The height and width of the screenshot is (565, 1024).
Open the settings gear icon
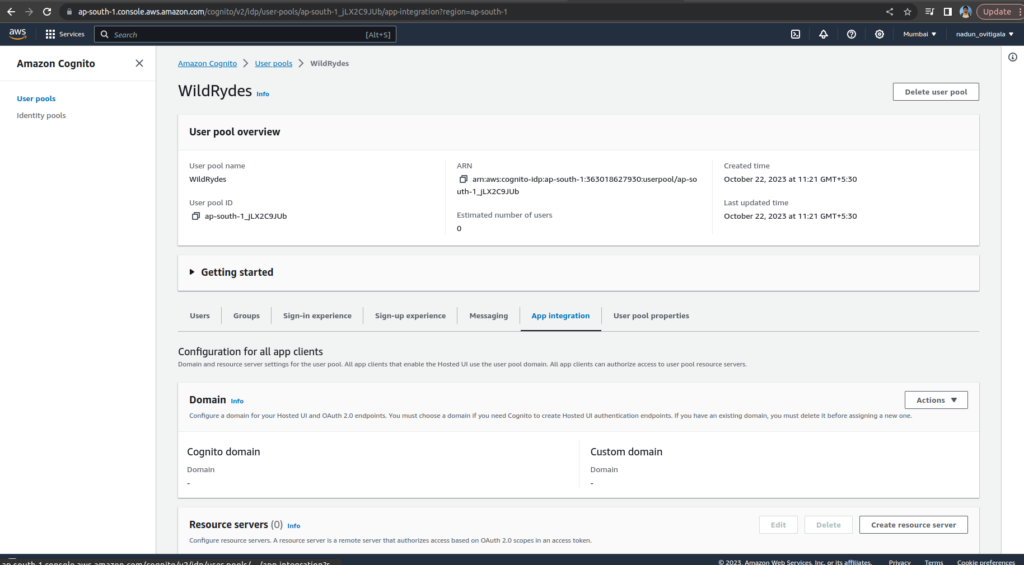tap(879, 34)
